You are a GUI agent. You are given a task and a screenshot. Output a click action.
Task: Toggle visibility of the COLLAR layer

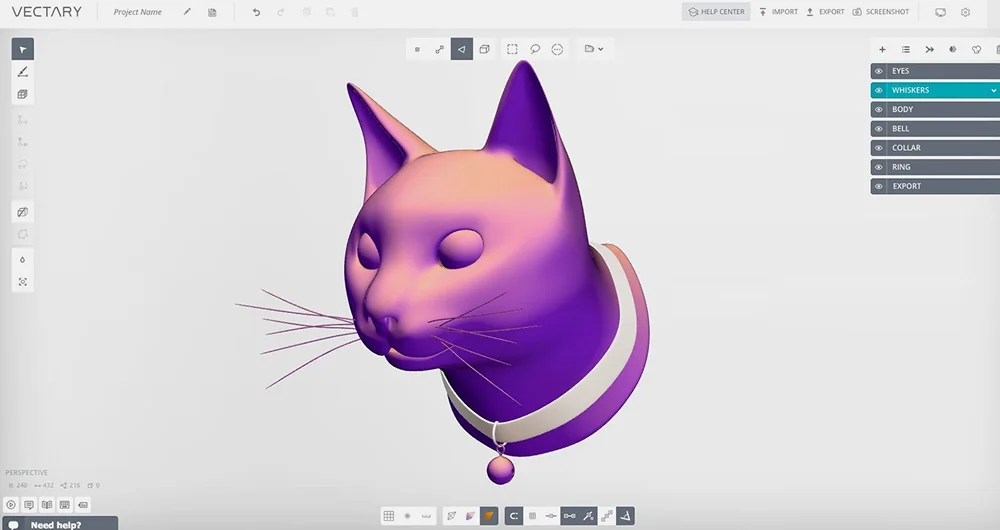(879, 148)
